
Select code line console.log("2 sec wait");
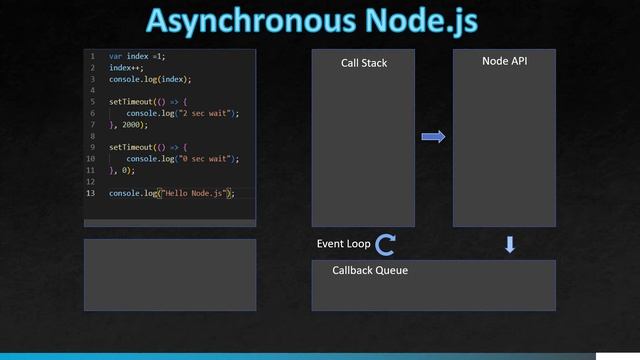pos(182,113)
